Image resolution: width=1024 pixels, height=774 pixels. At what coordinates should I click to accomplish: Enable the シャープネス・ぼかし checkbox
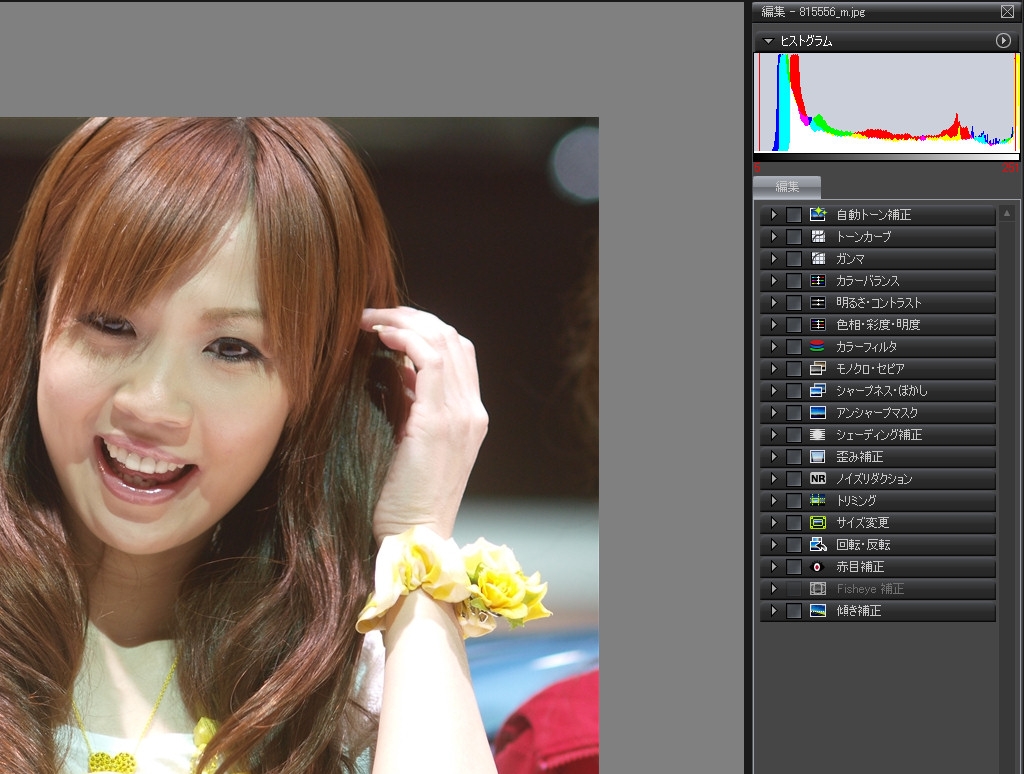point(794,391)
